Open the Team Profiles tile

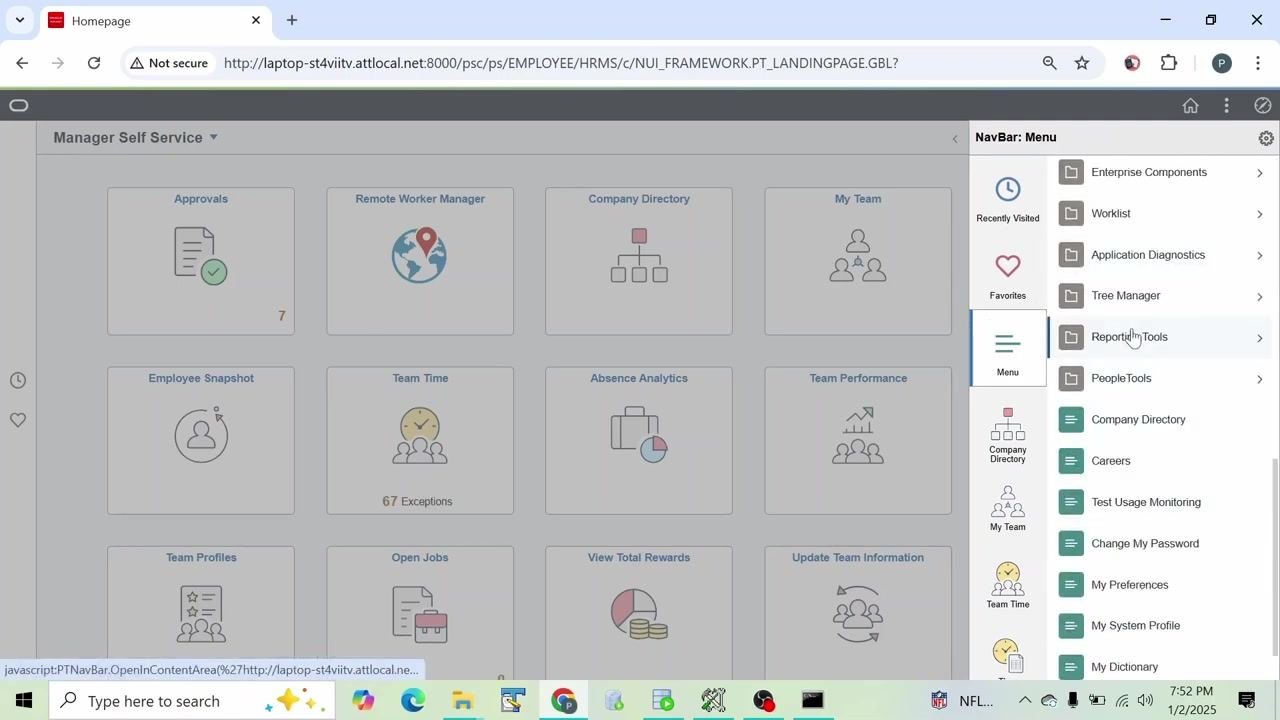click(201, 613)
